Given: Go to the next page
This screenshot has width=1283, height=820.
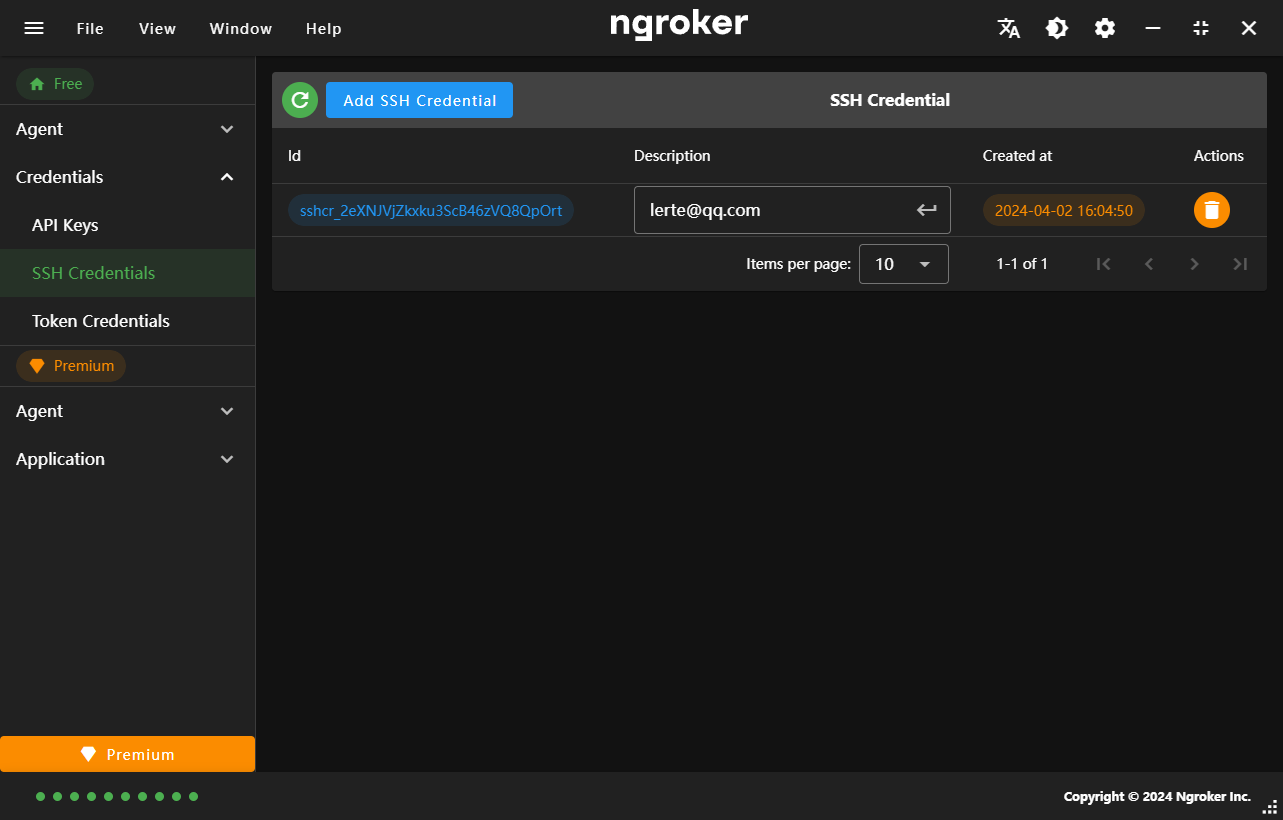Looking at the screenshot, I should click(x=1194, y=264).
